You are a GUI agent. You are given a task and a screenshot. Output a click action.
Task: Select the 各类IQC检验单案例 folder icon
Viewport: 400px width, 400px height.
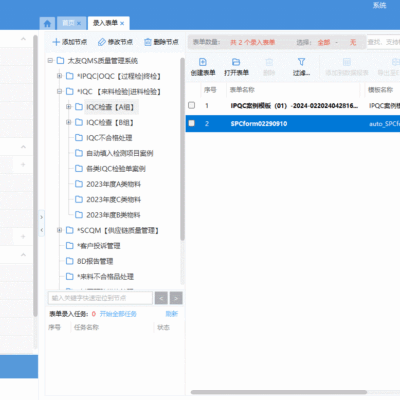point(79,168)
